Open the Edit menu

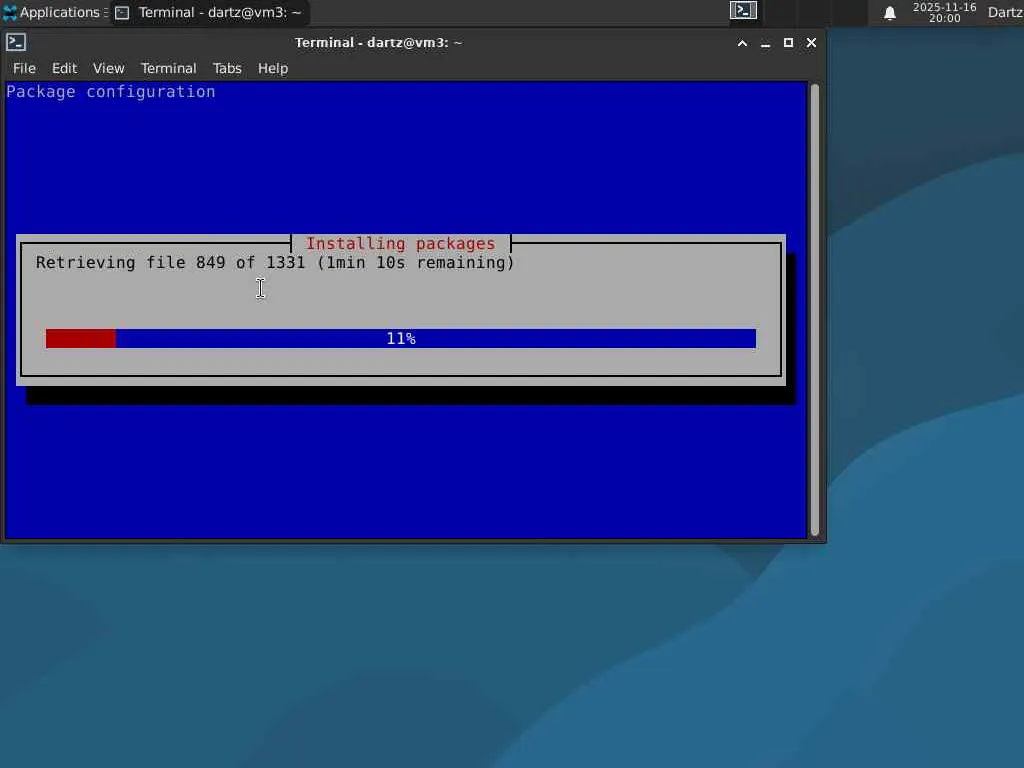tap(64, 68)
